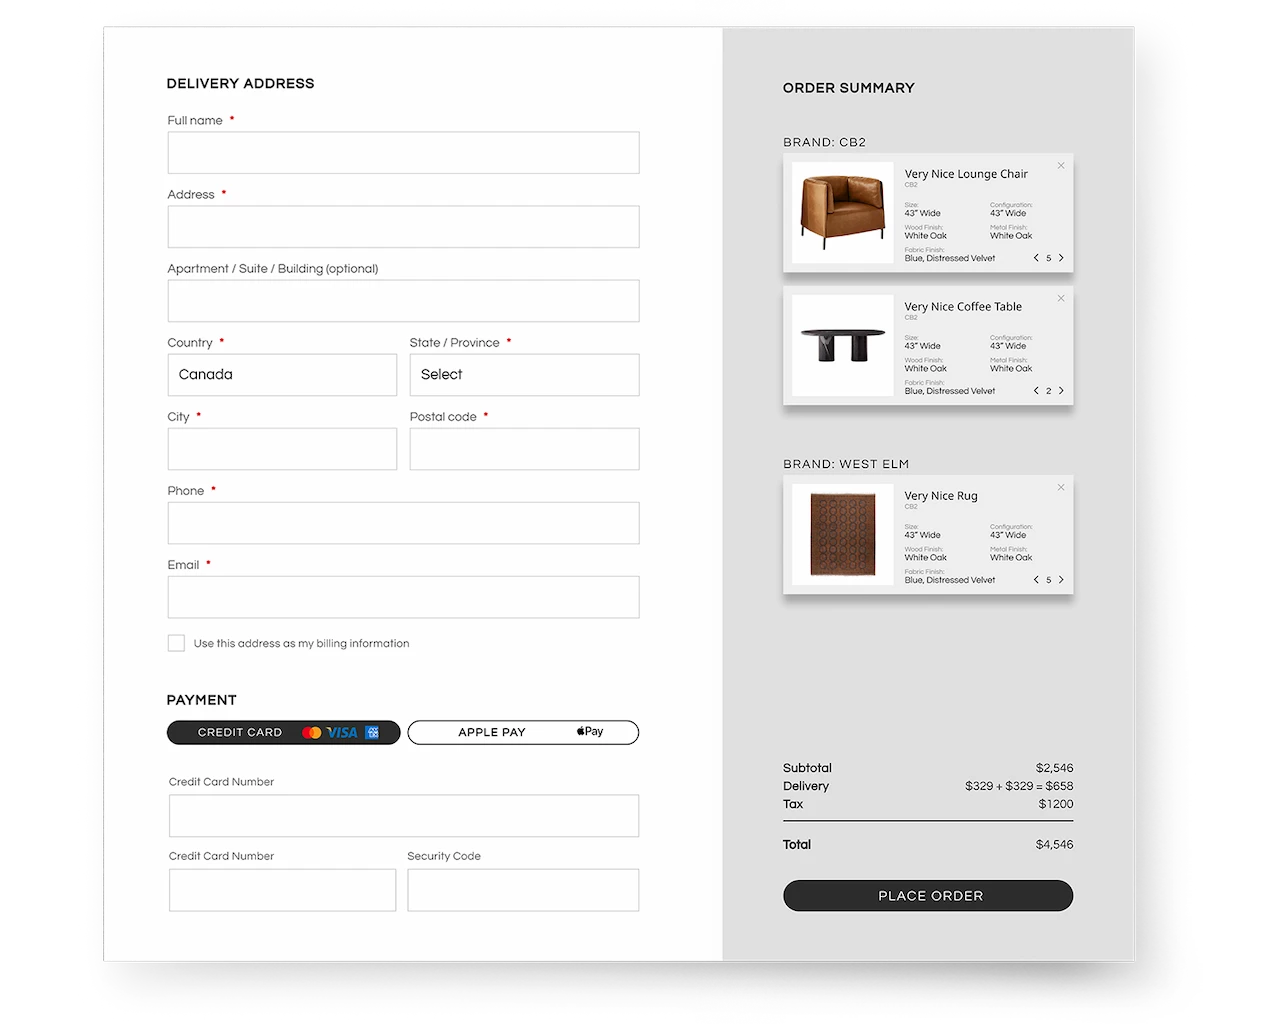This screenshot has height=1024, width=1280.
Task: Remove the Very Nice Coffee Table item
Action: coord(1061,299)
